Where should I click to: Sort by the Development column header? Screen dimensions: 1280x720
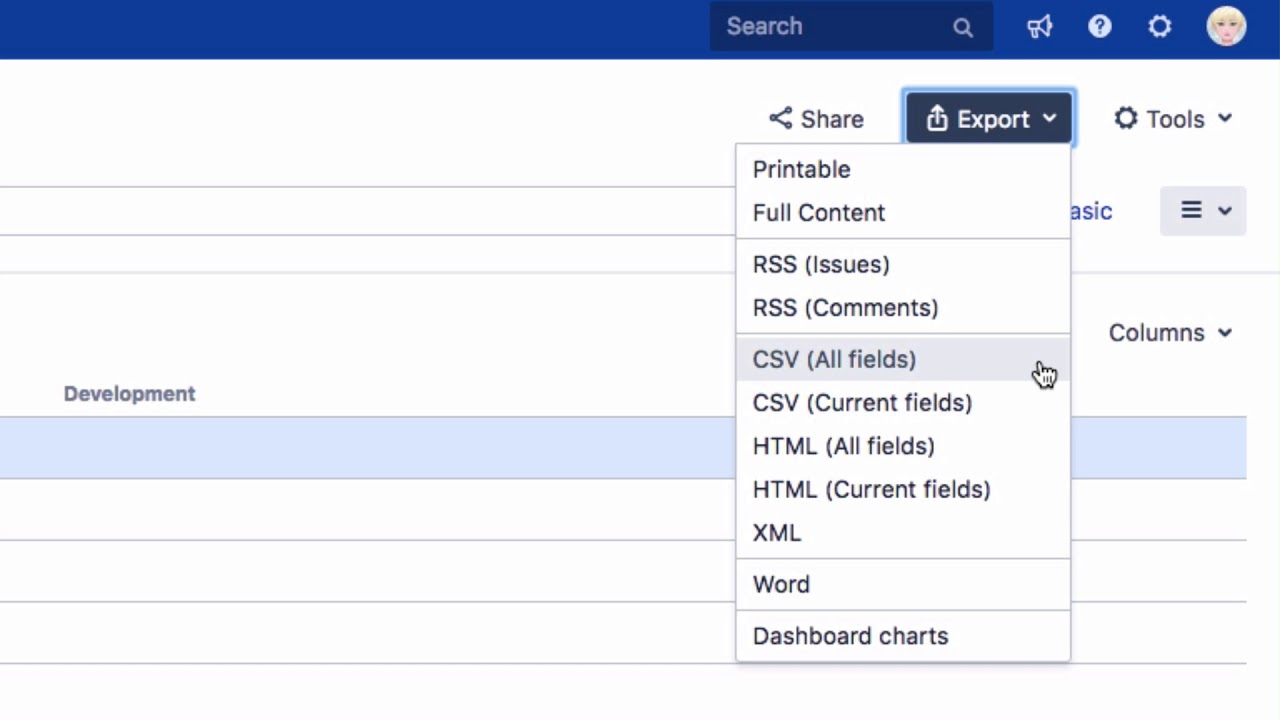(130, 394)
